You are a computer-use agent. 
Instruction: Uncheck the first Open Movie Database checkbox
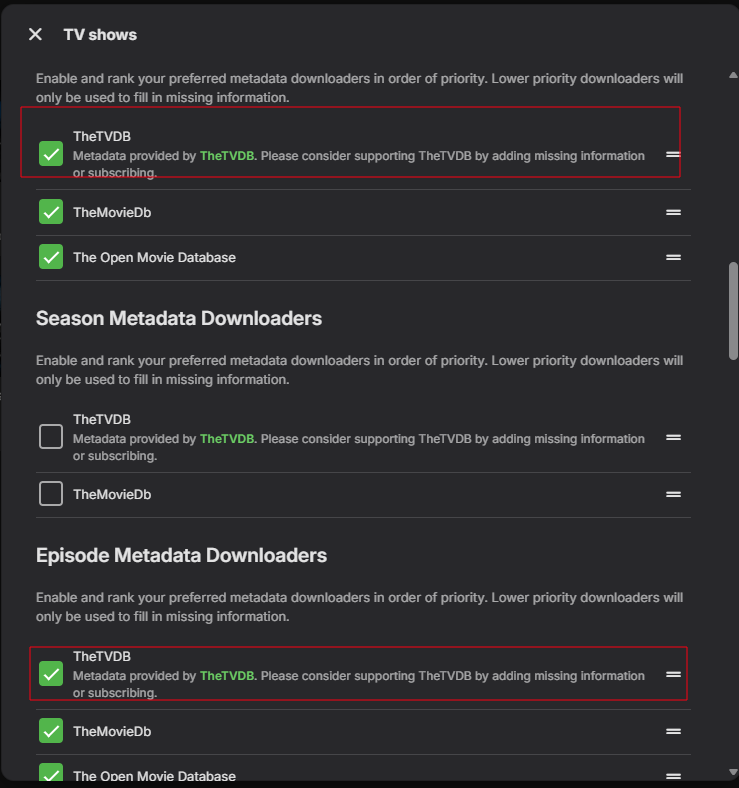coord(51,257)
